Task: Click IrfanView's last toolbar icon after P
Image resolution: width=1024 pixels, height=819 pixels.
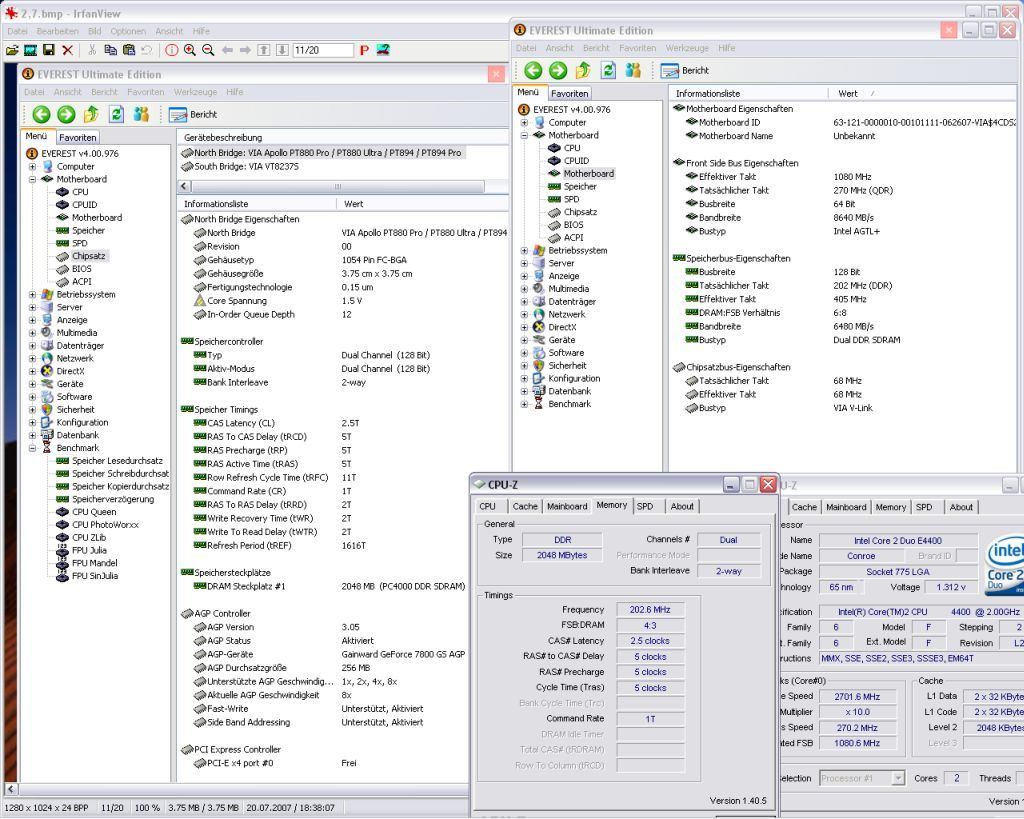Action: [383, 50]
